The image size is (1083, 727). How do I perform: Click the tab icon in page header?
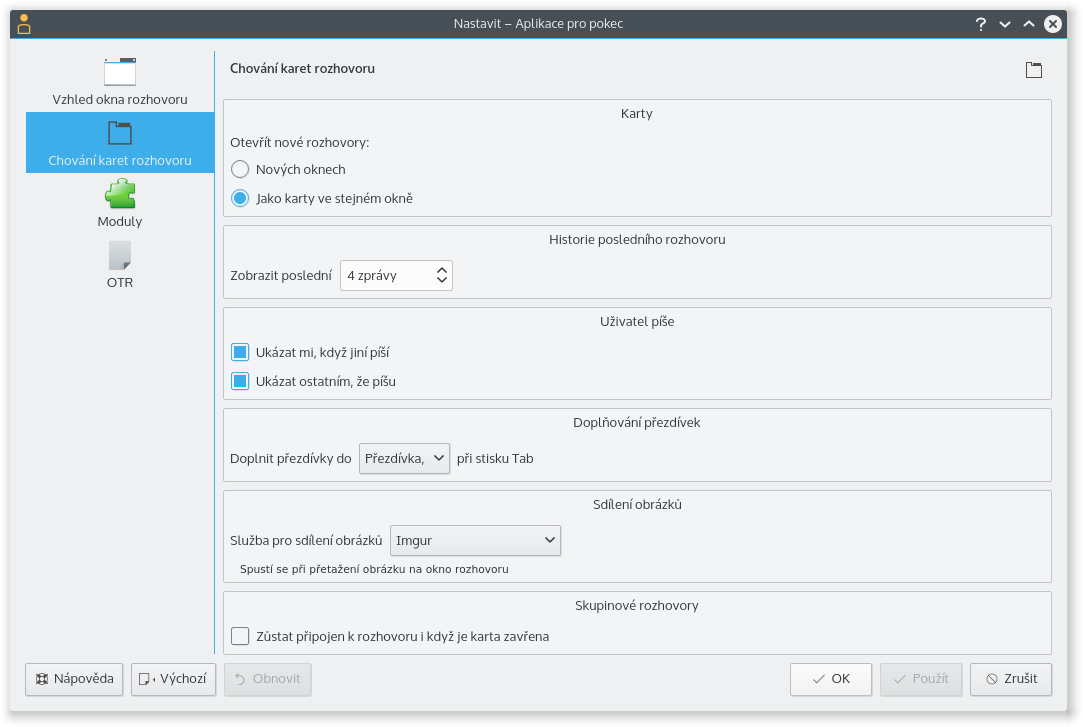1033,70
